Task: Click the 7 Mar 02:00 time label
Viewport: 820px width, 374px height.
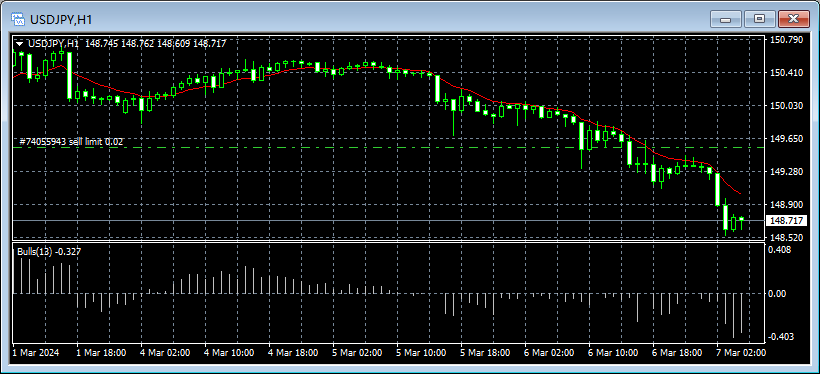Action: [x=741, y=353]
